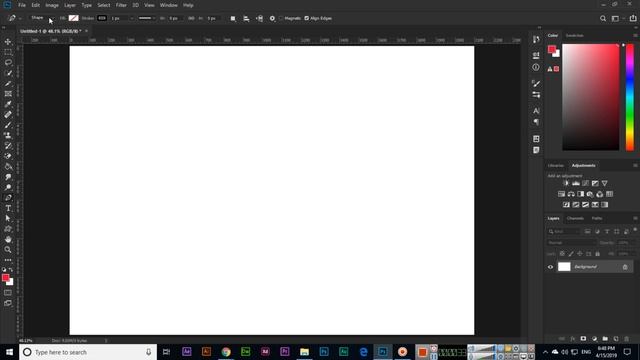Select the Paint Bucket tool

8,167
